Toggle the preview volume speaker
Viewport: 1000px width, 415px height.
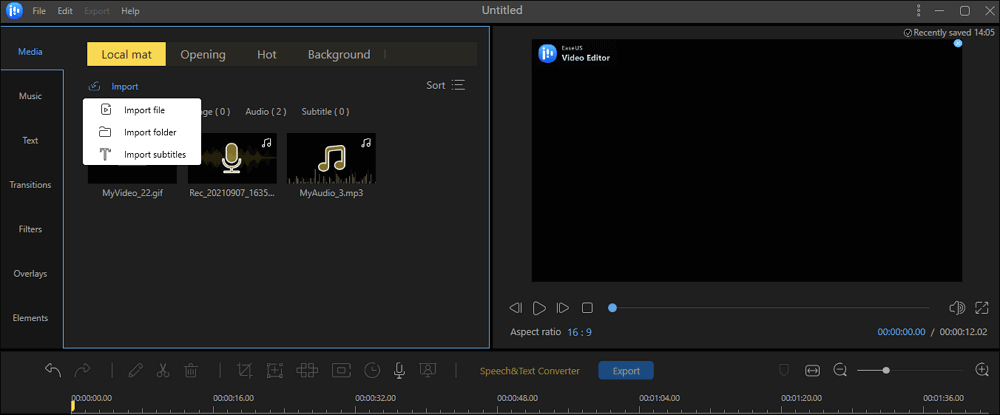click(x=956, y=308)
